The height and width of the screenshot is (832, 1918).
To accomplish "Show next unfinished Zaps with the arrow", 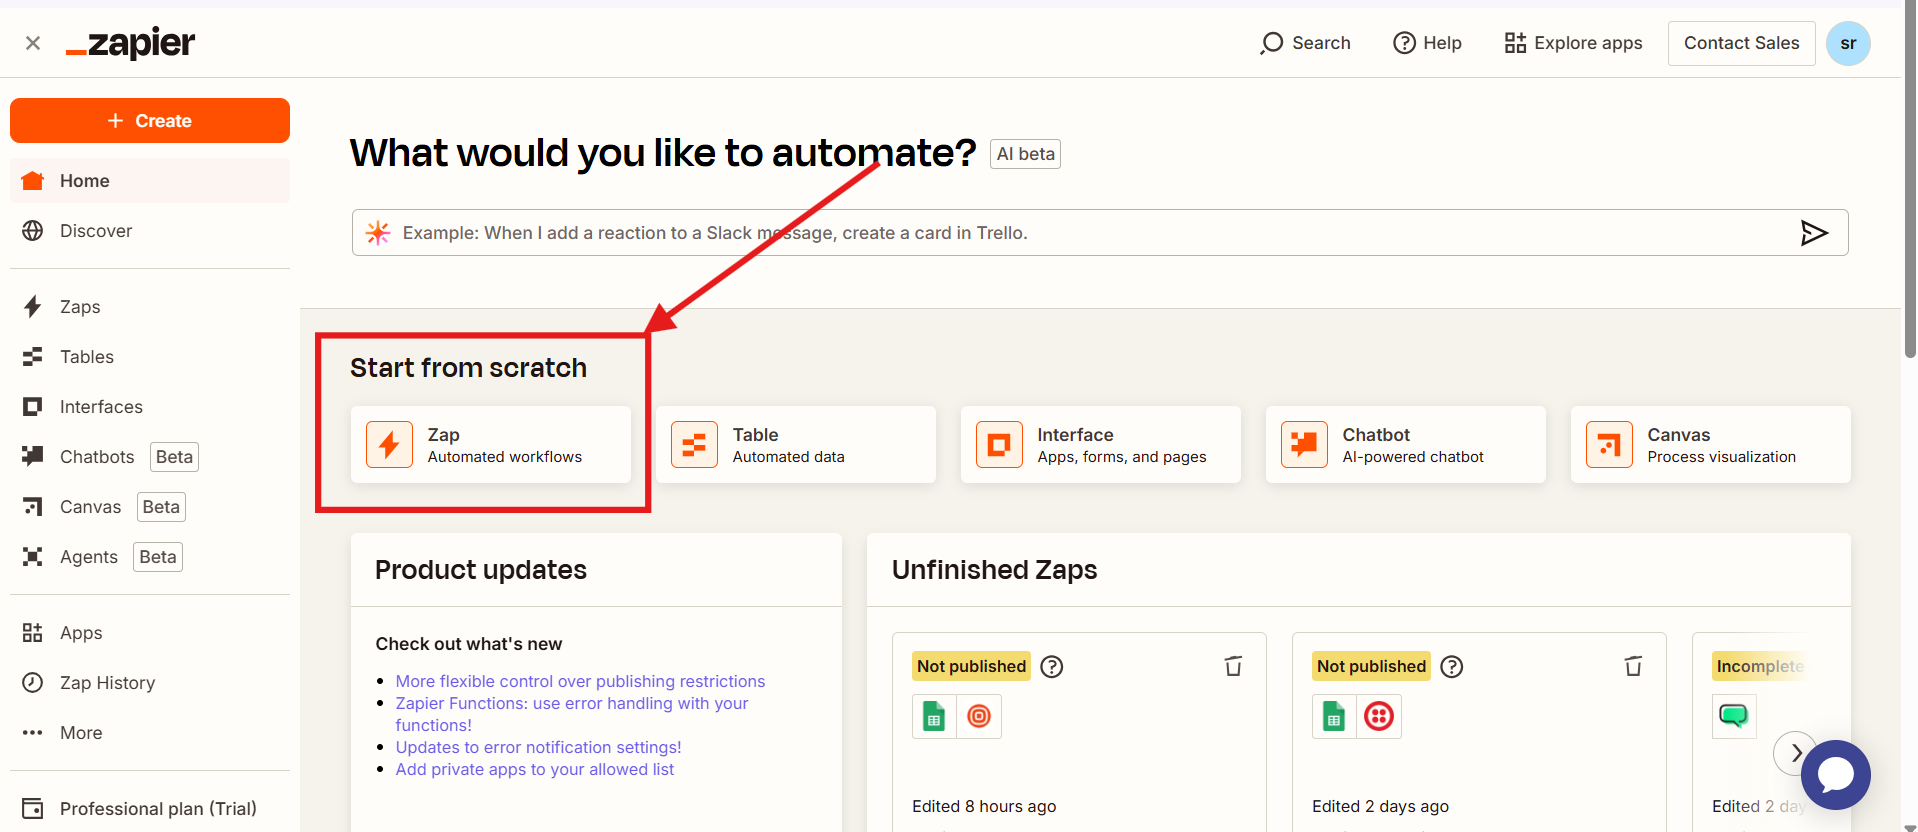I will [1795, 753].
